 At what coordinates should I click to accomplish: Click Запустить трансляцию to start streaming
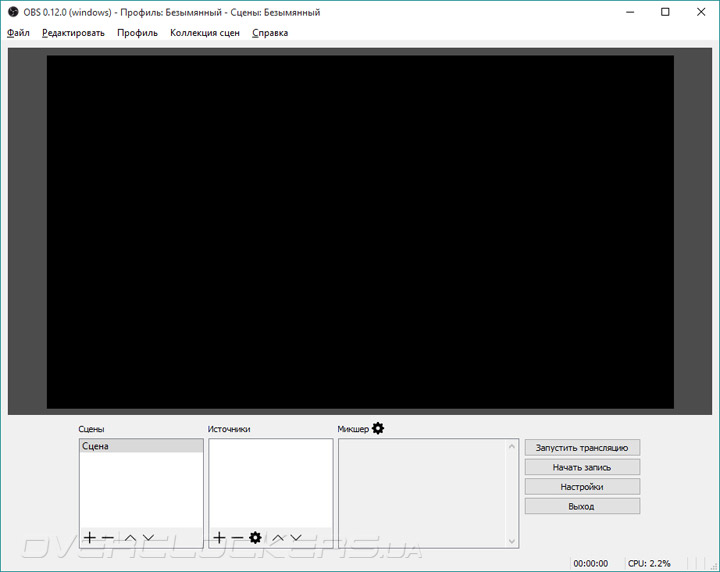pos(582,448)
